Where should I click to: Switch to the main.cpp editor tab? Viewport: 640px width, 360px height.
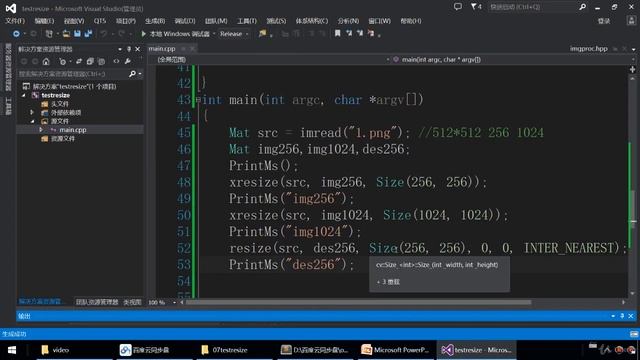[x=162, y=49]
